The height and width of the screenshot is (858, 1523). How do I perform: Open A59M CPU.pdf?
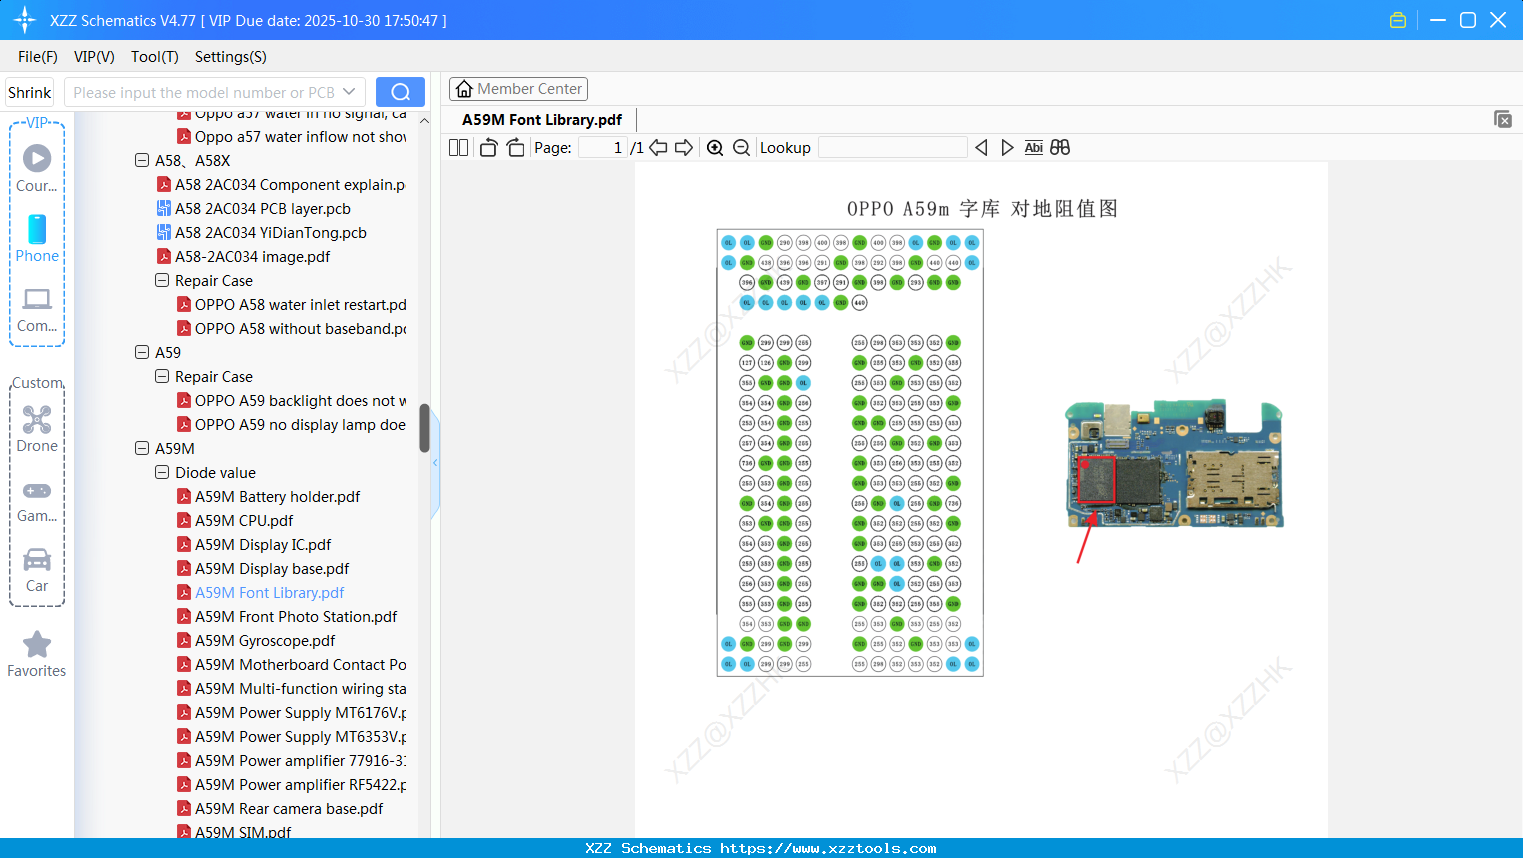pos(235,520)
